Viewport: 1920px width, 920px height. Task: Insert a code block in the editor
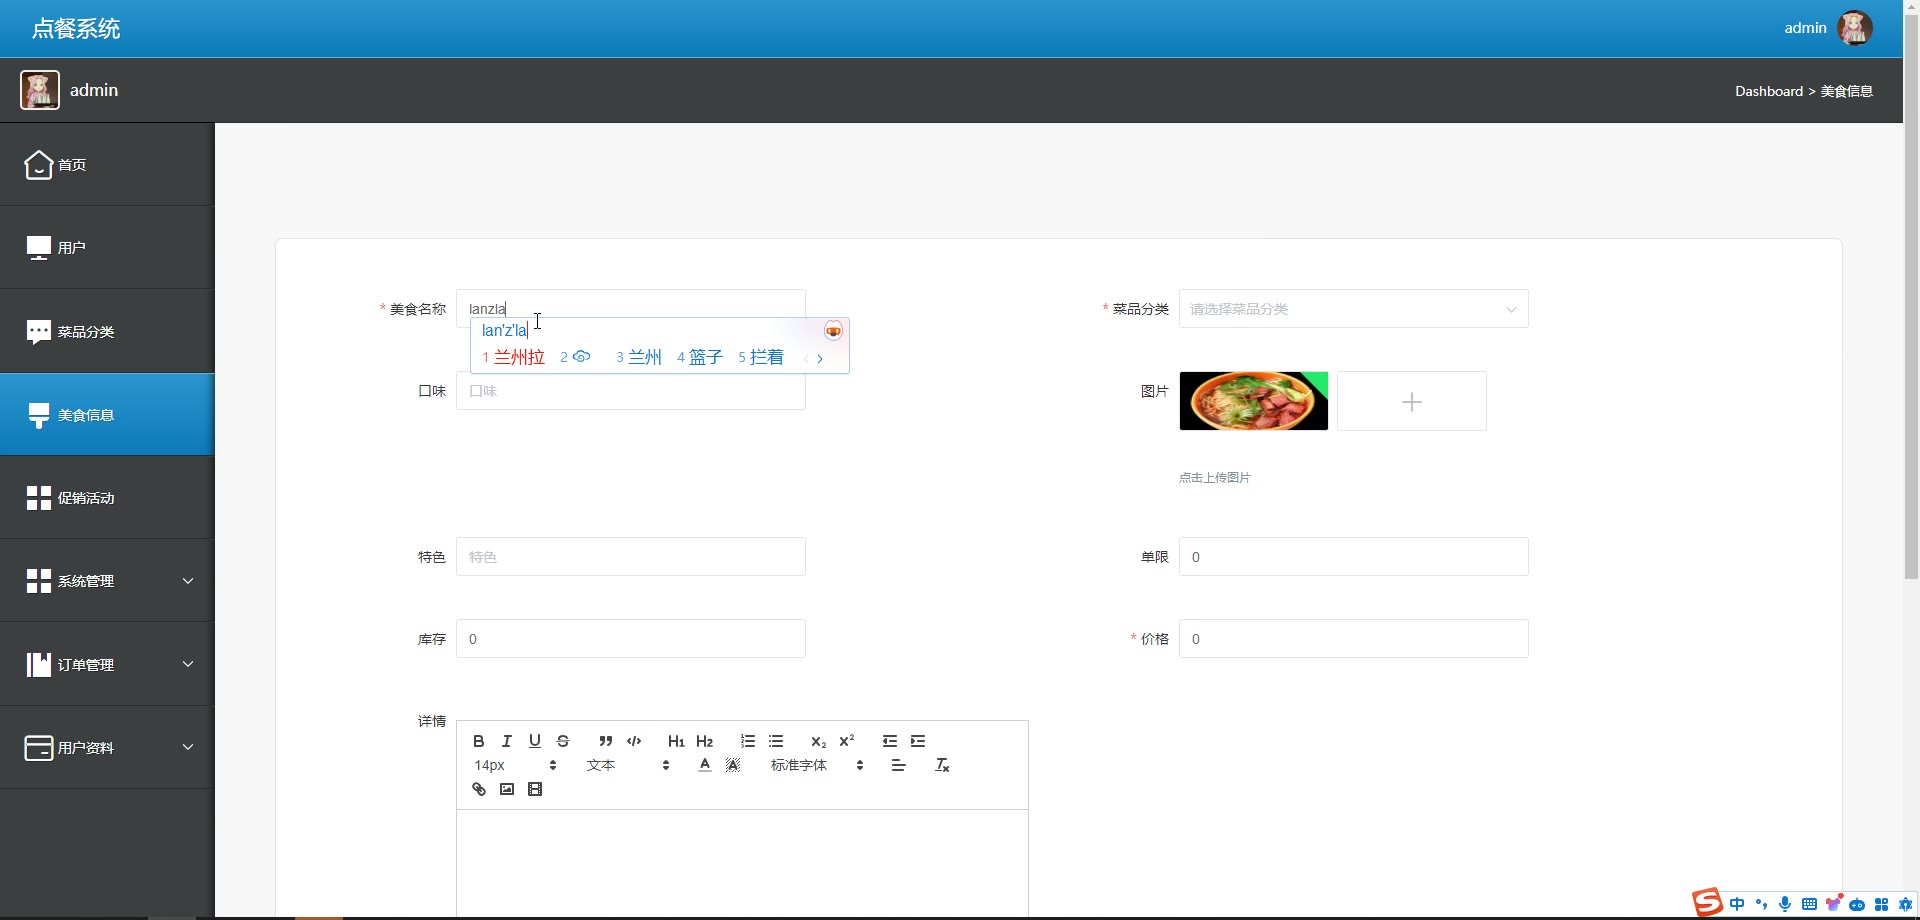[634, 741]
